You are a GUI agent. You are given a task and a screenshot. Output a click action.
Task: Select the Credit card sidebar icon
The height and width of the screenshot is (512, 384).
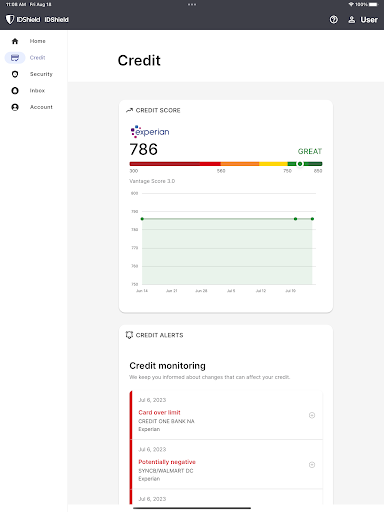[x=15, y=58]
